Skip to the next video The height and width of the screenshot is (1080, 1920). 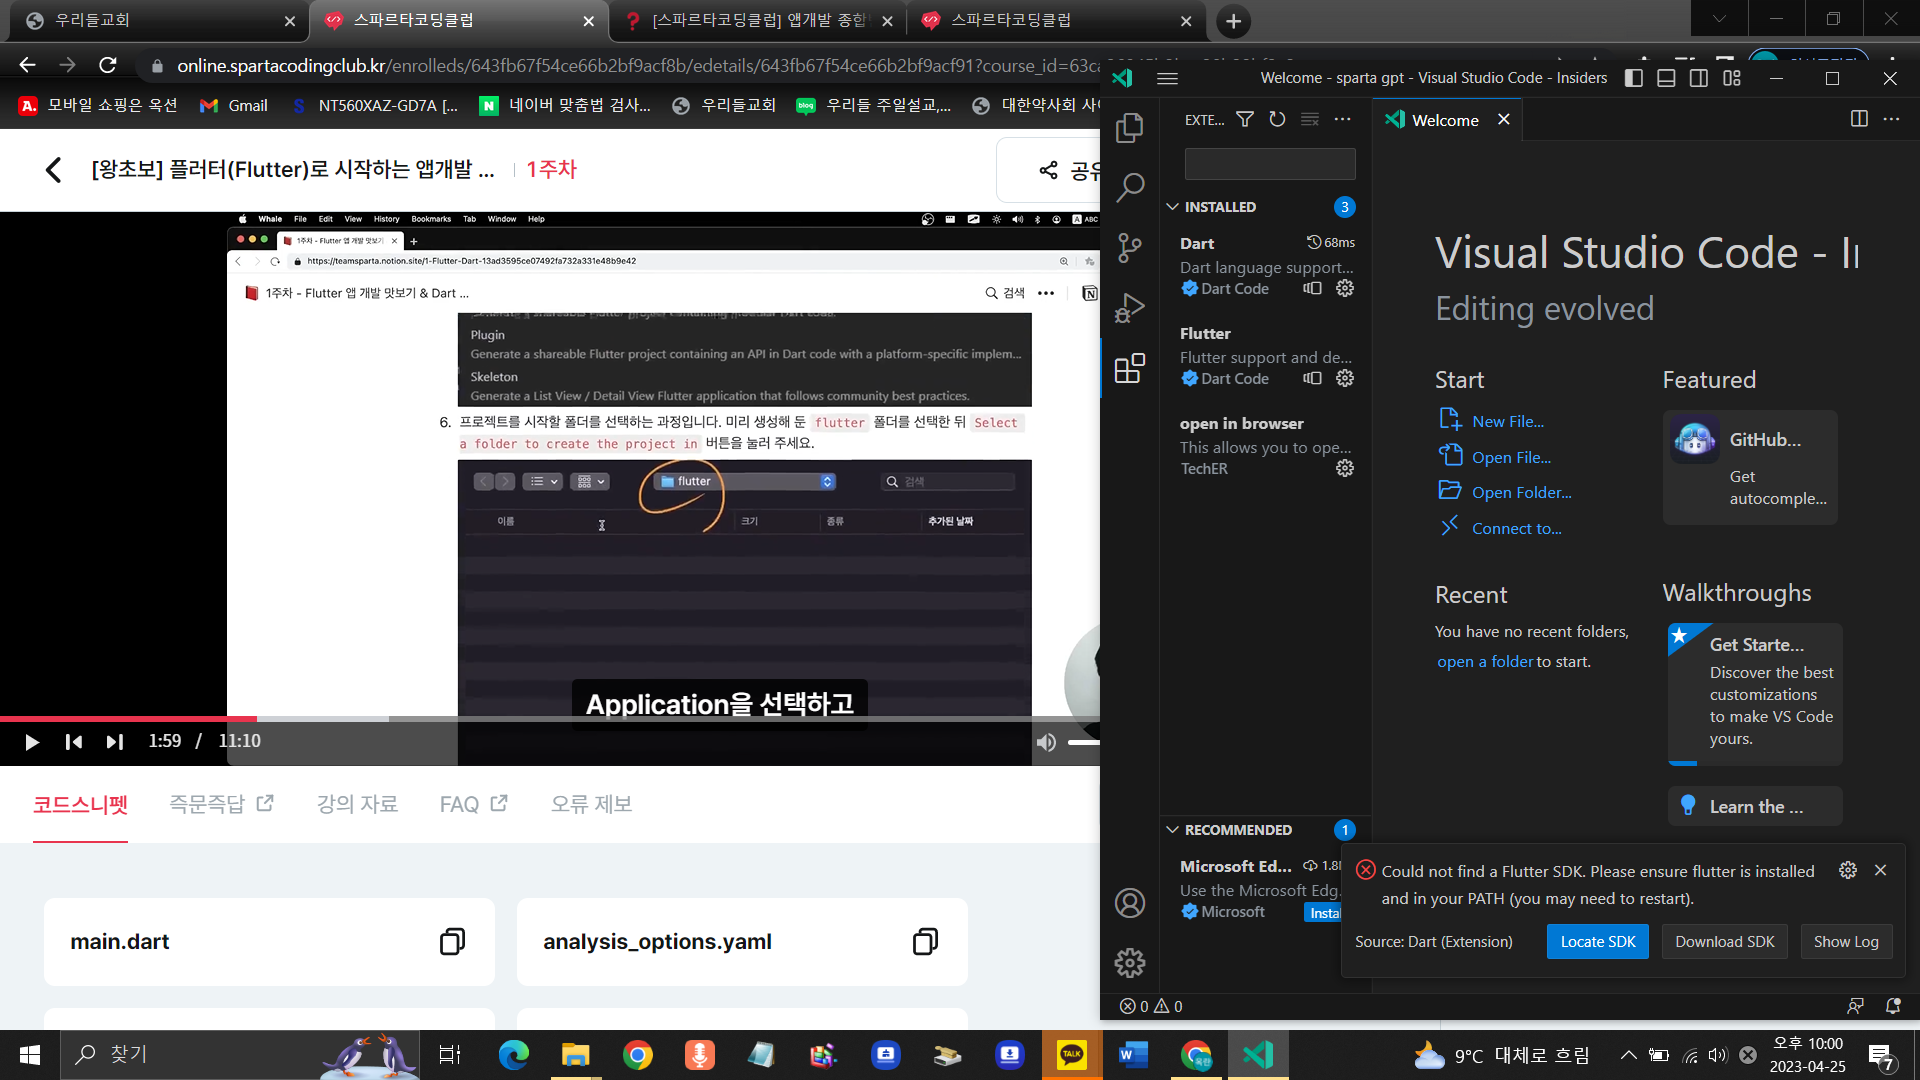click(x=114, y=742)
